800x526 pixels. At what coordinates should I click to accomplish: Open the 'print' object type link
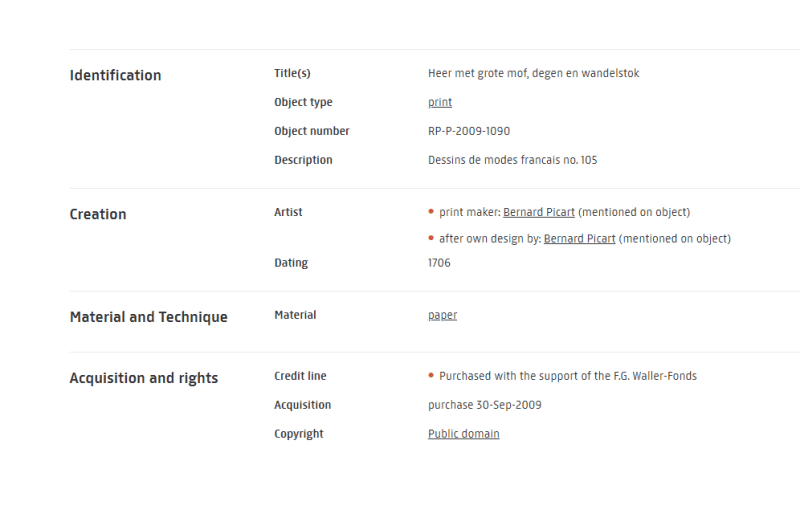440,102
